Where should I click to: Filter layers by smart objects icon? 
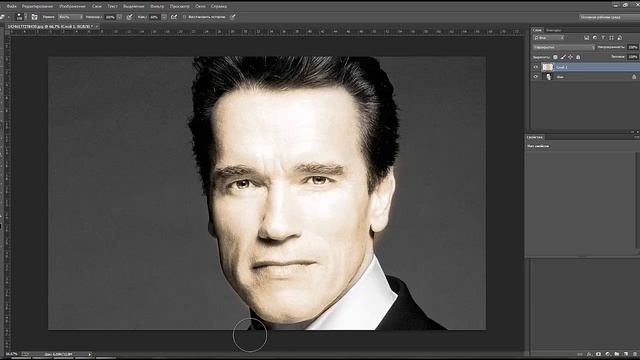(620, 38)
